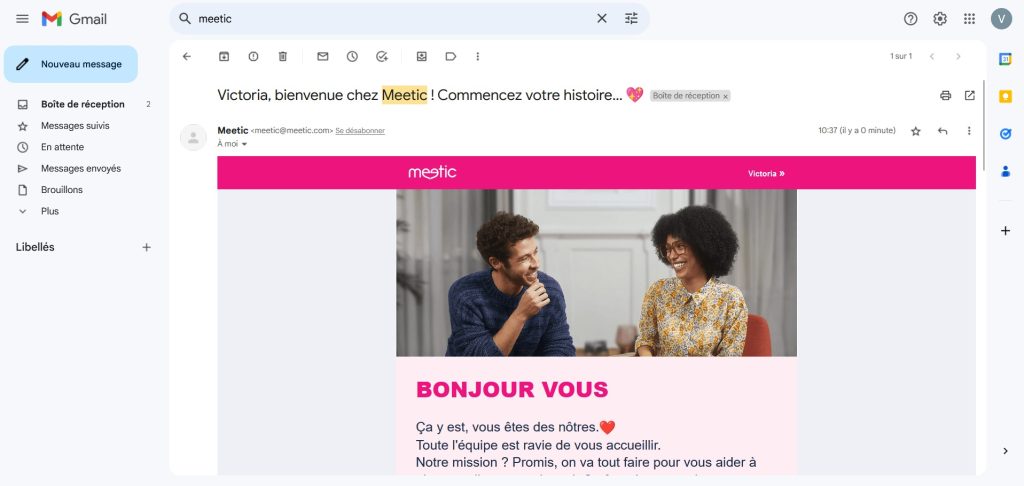This screenshot has height=486, width=1024.
Task: Open the email in new window
Action: [x=969, y=95]
